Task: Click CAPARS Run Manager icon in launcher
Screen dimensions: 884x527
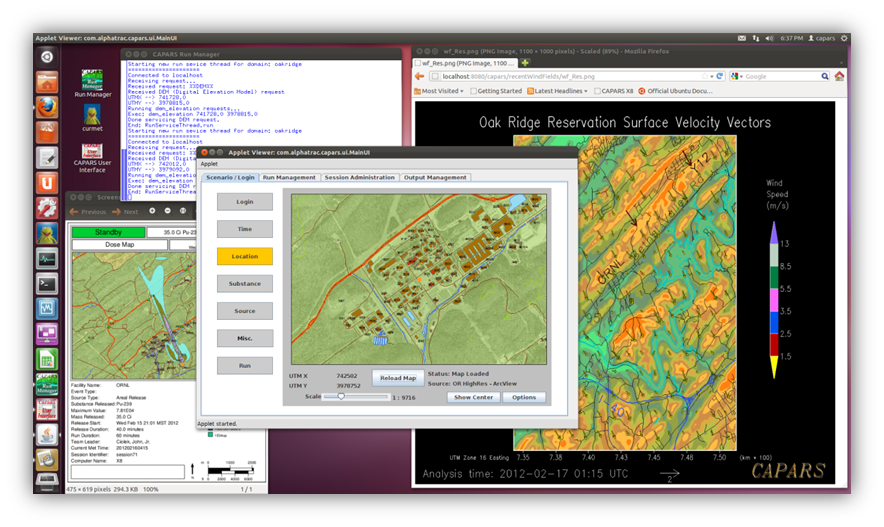Action: tap(47, 384)
